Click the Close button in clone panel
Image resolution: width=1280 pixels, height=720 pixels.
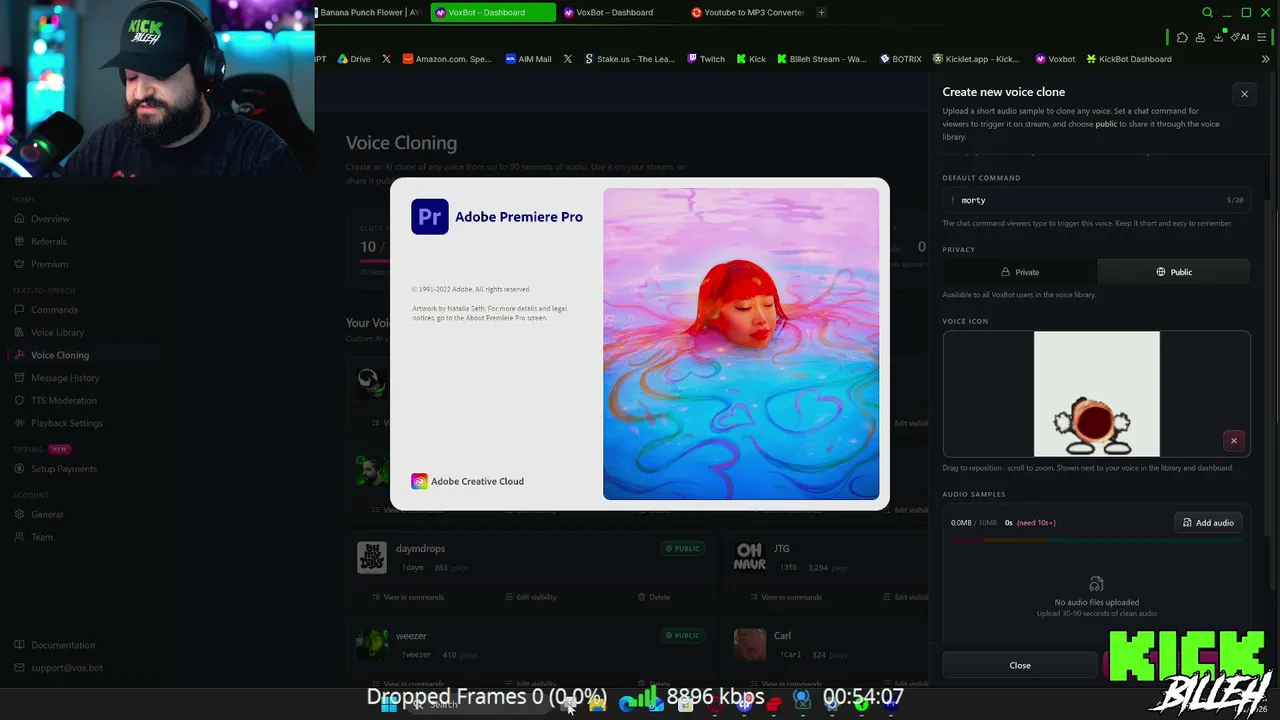point(1020,665)
